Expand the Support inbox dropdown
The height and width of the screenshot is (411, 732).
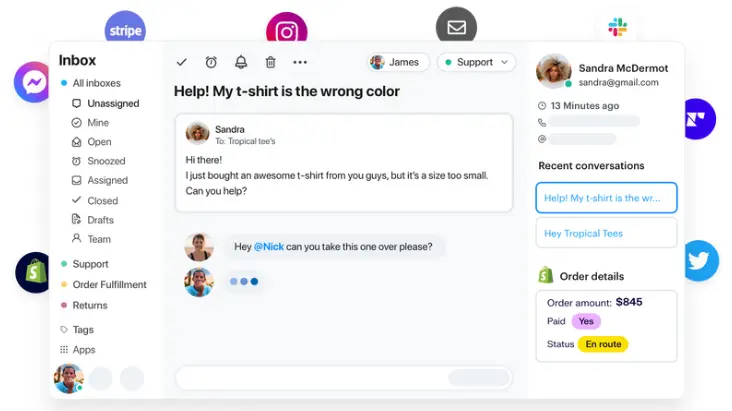click(x=476, y=62)
